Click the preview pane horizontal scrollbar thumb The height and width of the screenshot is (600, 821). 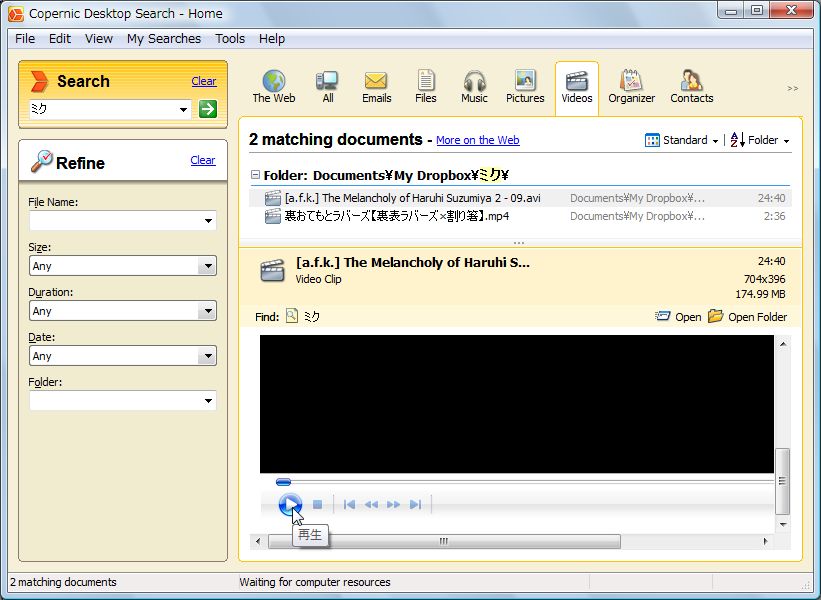(444, 541)
